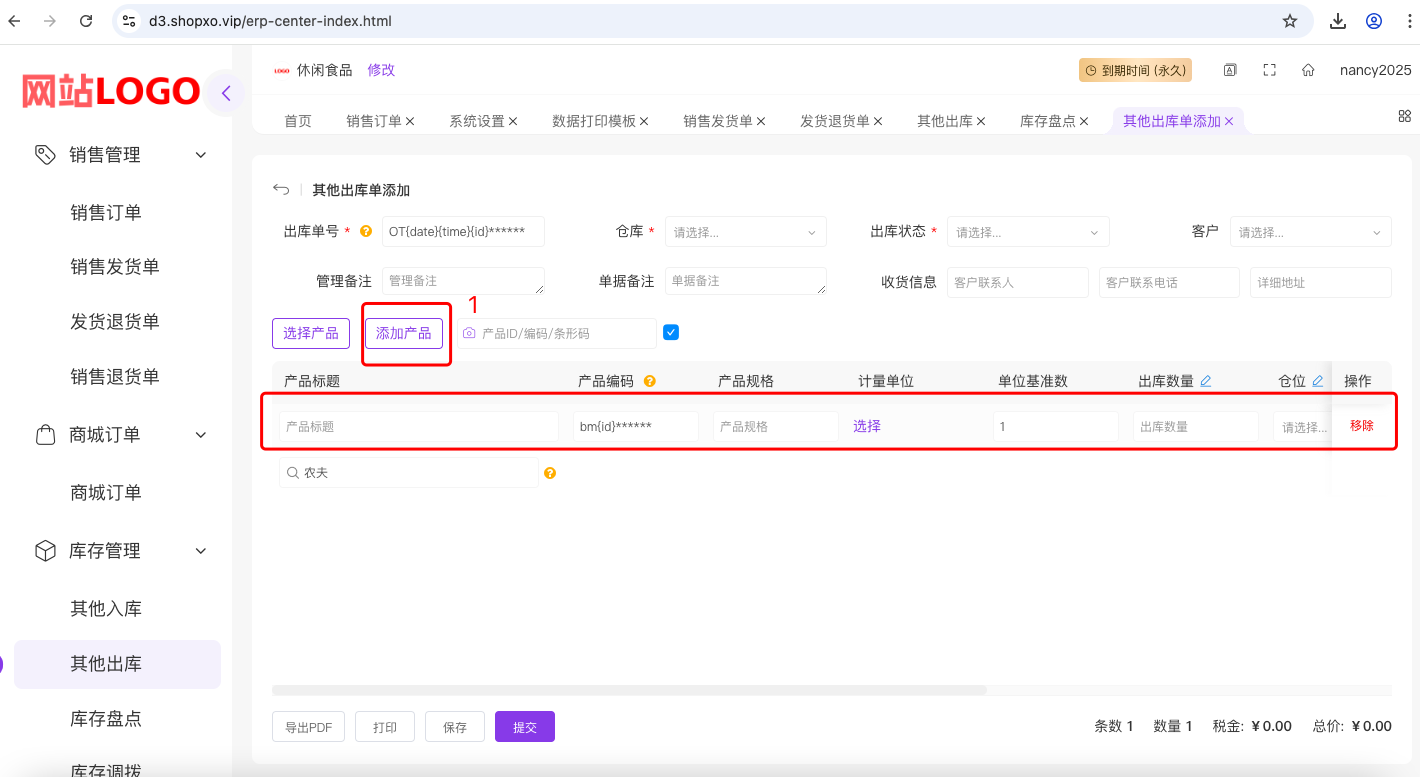The height and width of the screenshot is (777, 1420).
Task: Open the 客户 dropdown
Action: pos(1311,232)
